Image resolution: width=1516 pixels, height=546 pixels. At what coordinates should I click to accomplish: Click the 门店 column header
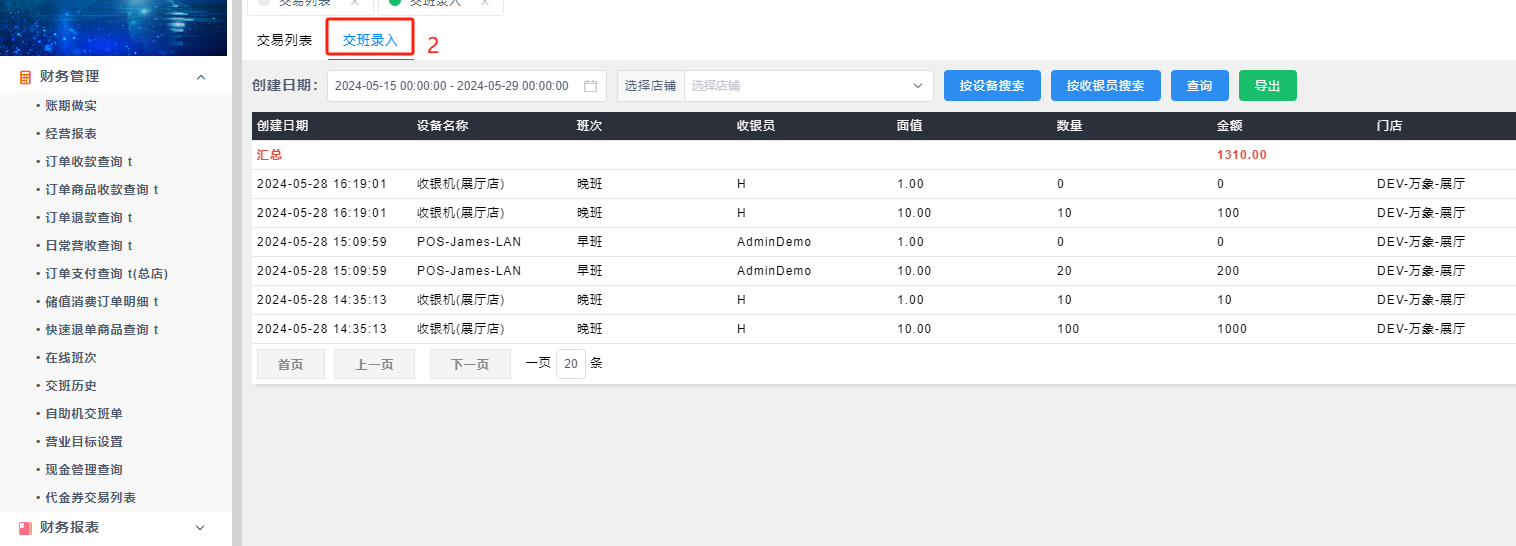point(1390,126)
